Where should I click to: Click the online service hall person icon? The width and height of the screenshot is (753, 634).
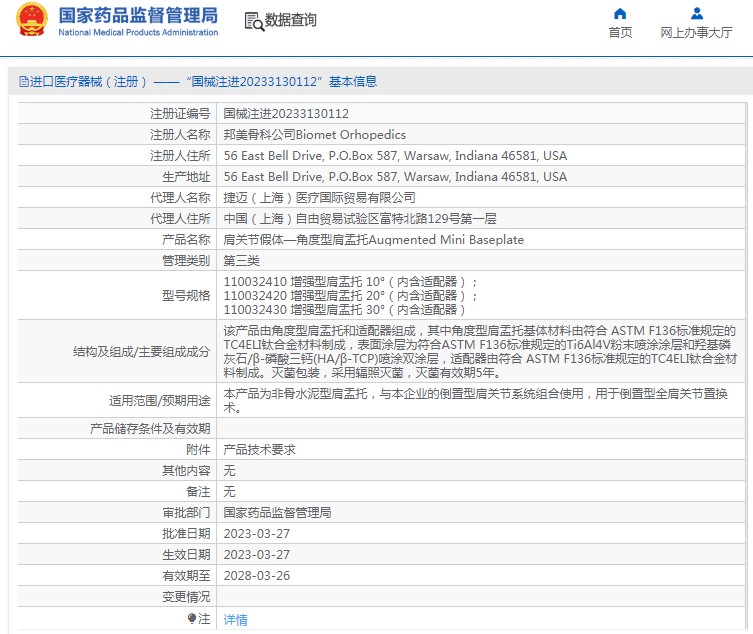point(696,13)
